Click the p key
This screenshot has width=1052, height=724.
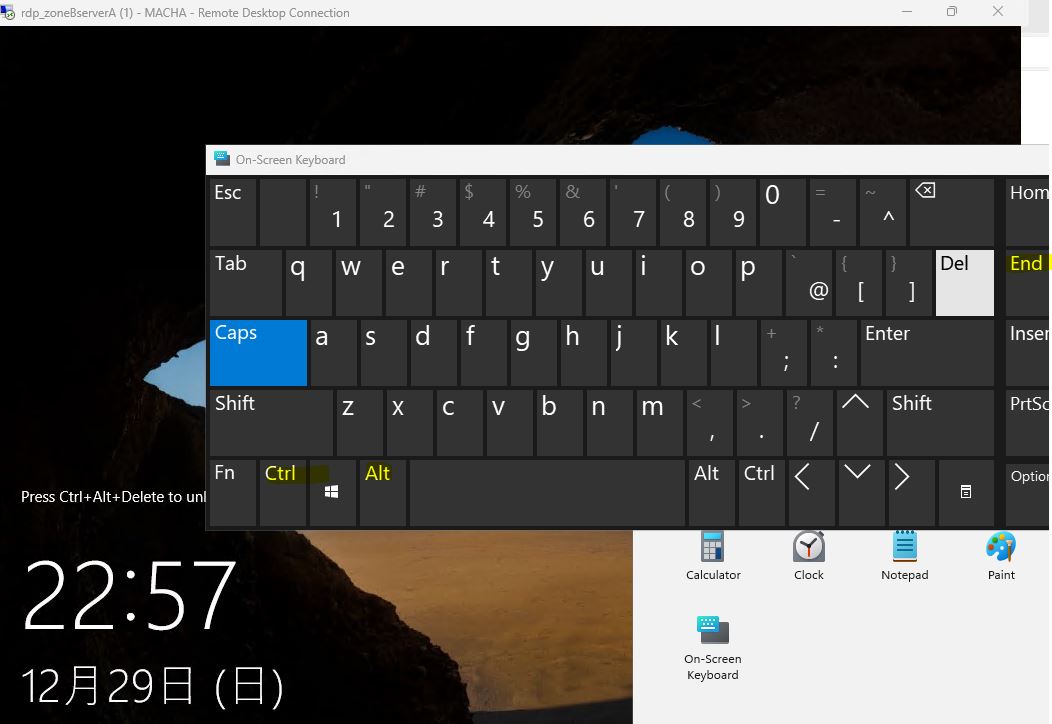click(x=759, y=282)
